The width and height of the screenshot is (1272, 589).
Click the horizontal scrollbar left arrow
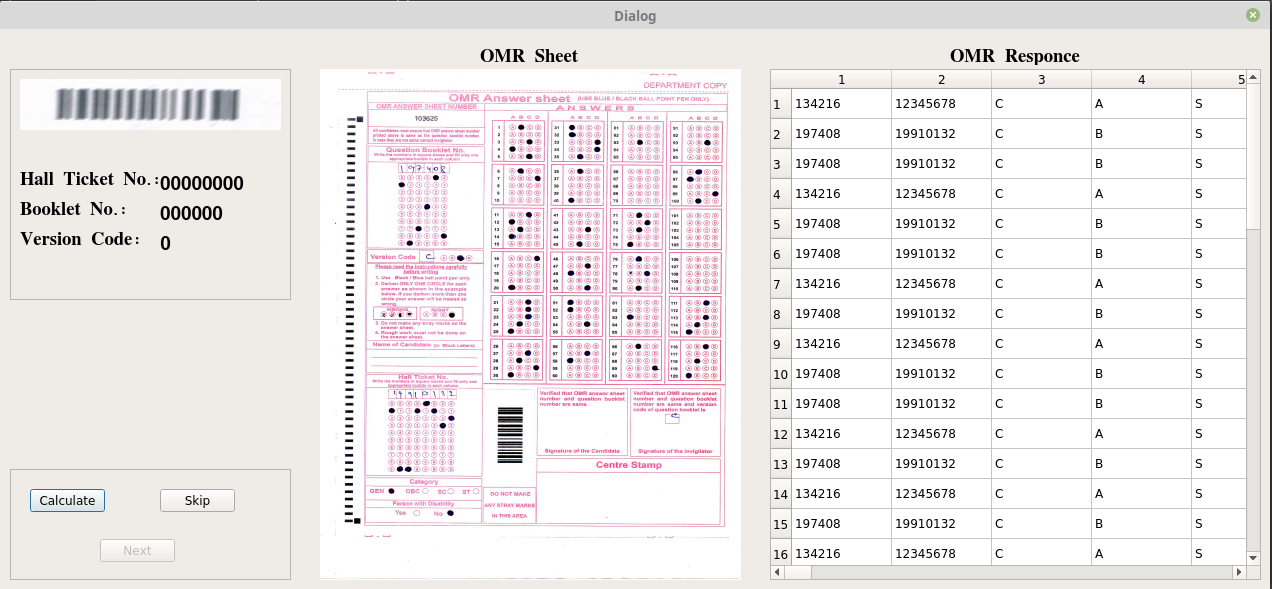coord(777,572)
